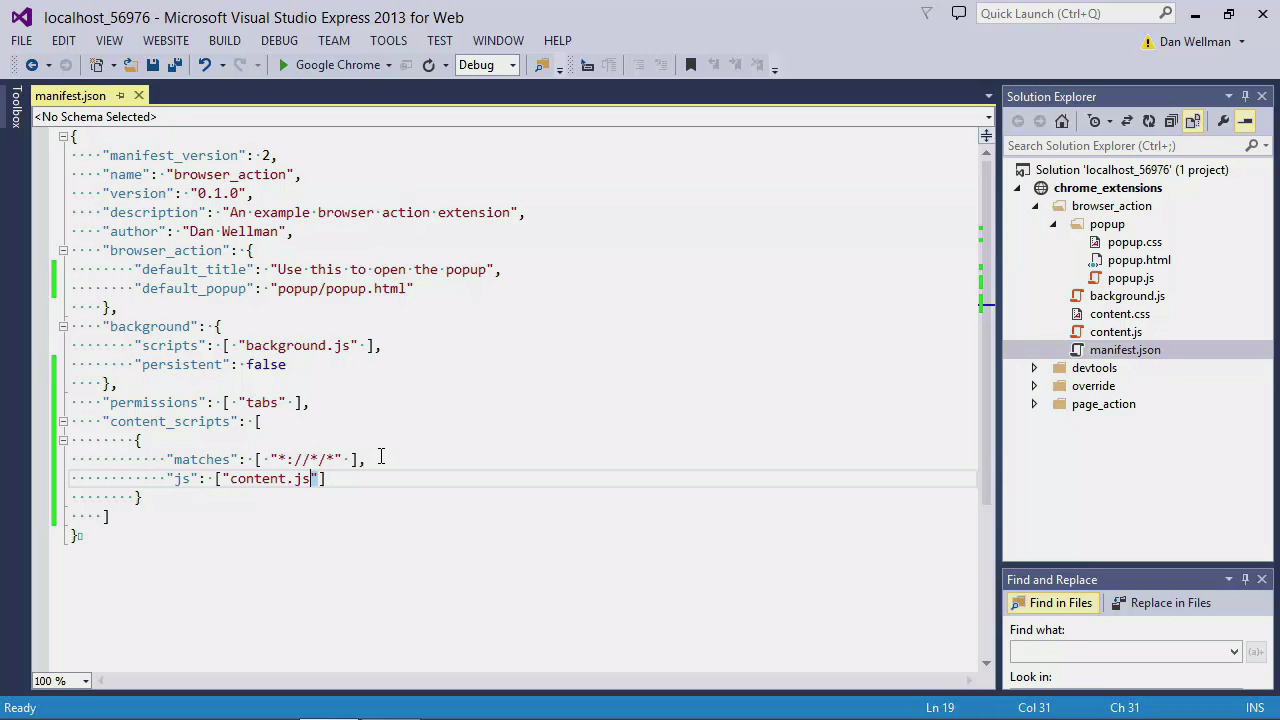The width and height of the screenshot is (1280, 720).
Task: Navigate backward with the toolbar back arrow
Action: [32, 65]
